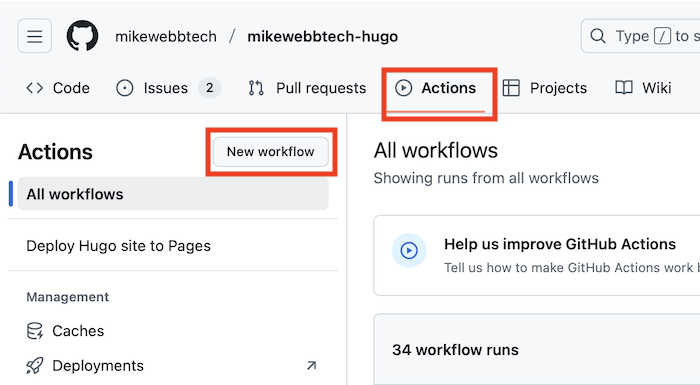Click the Issues circle-dot icon
The height and width of the screenshot is (385, 700).
click(x=125, y=88)
